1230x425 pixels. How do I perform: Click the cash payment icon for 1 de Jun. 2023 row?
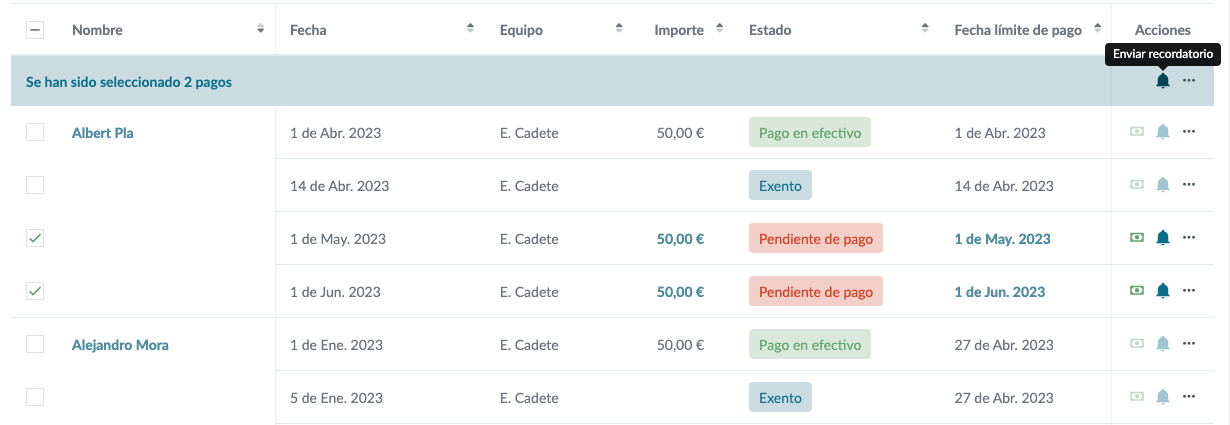point(1136,291)
